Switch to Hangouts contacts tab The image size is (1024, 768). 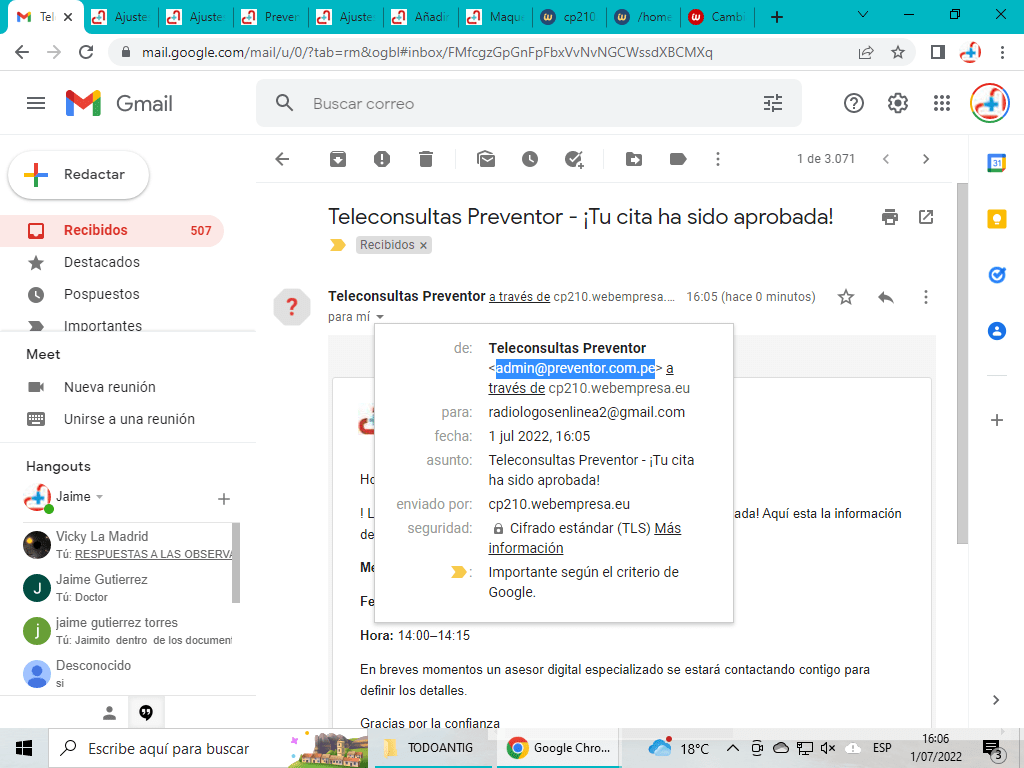tap(109, 712)
